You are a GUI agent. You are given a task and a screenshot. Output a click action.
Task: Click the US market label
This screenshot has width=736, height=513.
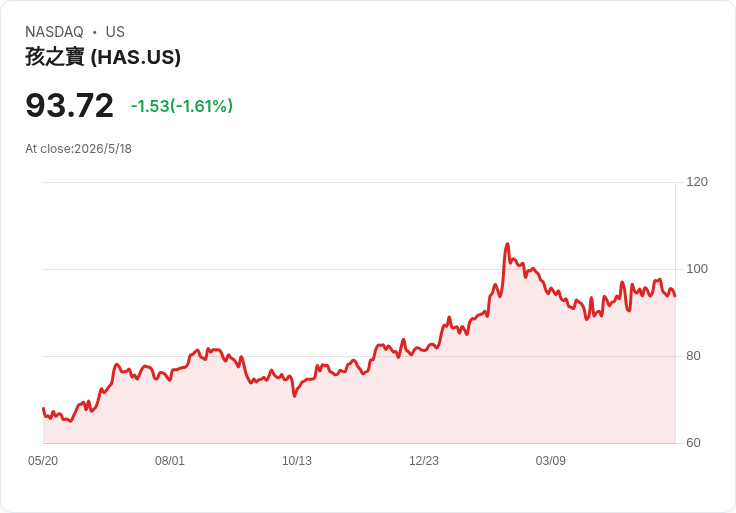click(x=115, y=32)
